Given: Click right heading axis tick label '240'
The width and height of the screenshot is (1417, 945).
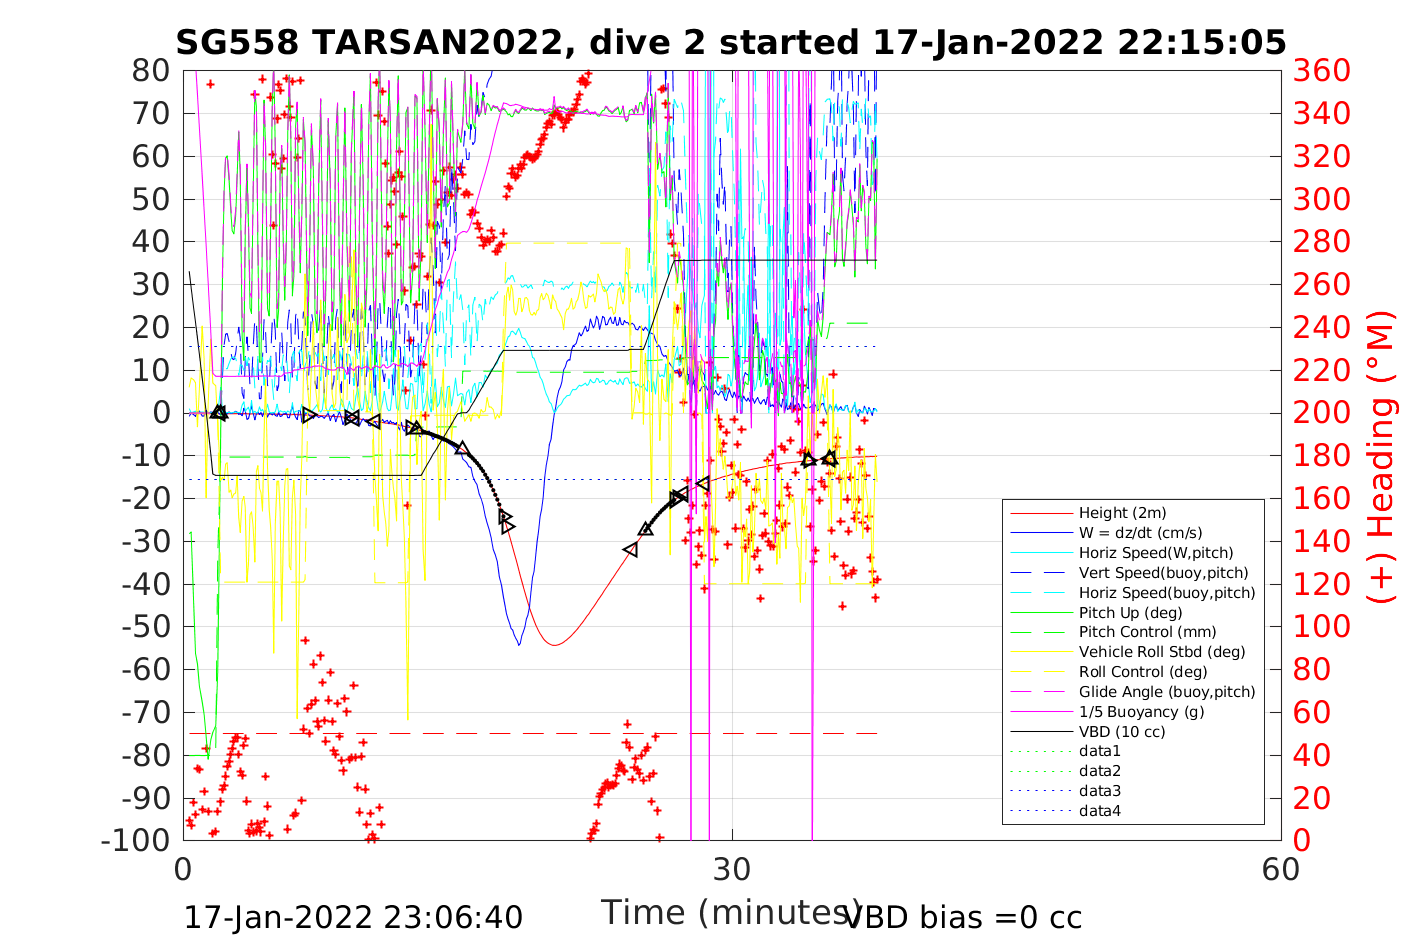Looking at the screenshot, I should tap(1322, 327).
